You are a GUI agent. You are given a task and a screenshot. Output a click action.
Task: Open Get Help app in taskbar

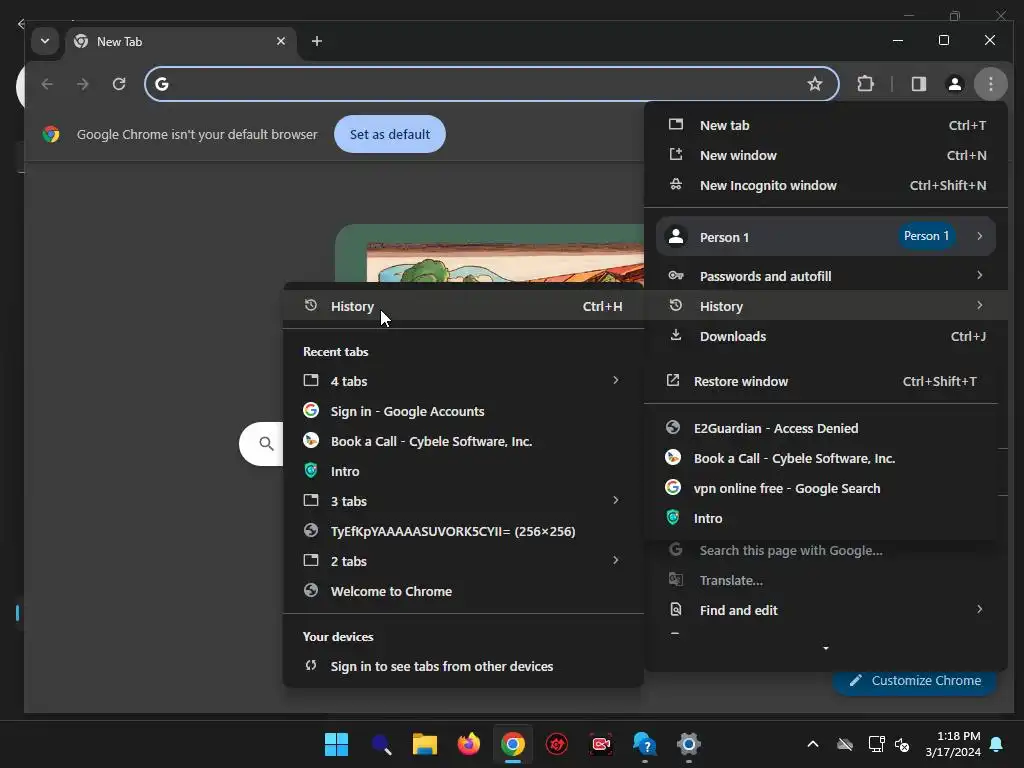point(645,744)
